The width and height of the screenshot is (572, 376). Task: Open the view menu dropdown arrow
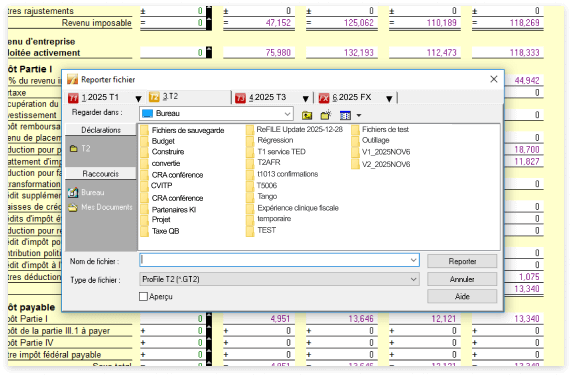coord(359,116)
